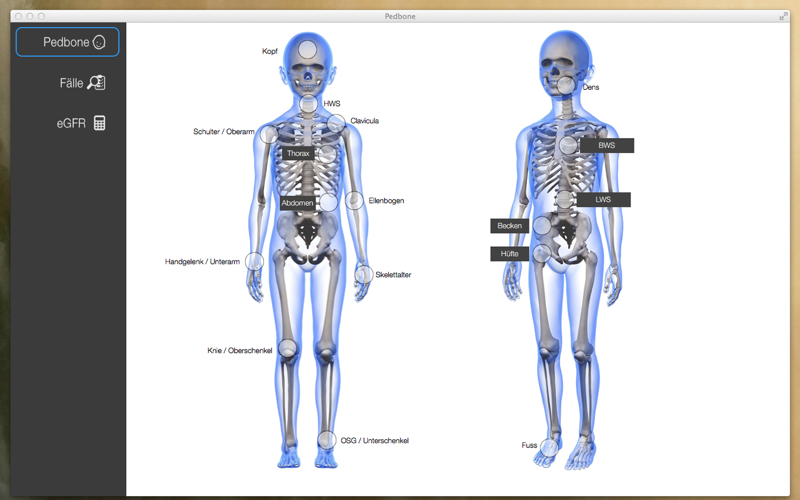The height and width of the screenshot is (500, 800).
Task: Open the Pedbone sidebar section
Action: click(67, 42)
